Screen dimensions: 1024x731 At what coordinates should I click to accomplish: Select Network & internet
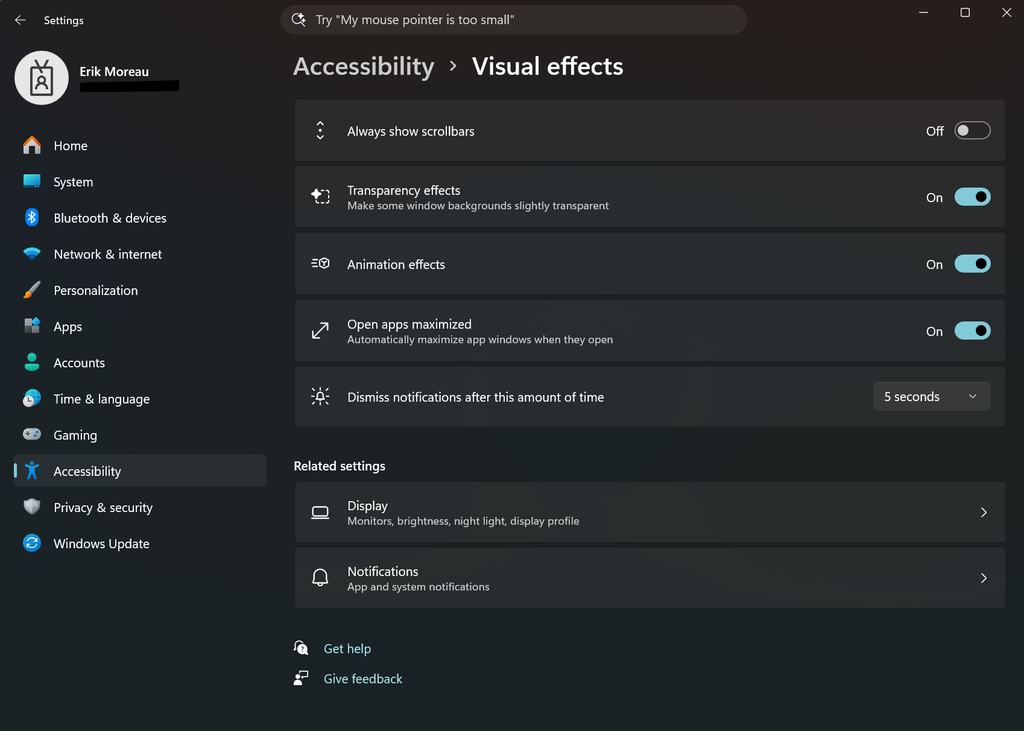[140, 254]
